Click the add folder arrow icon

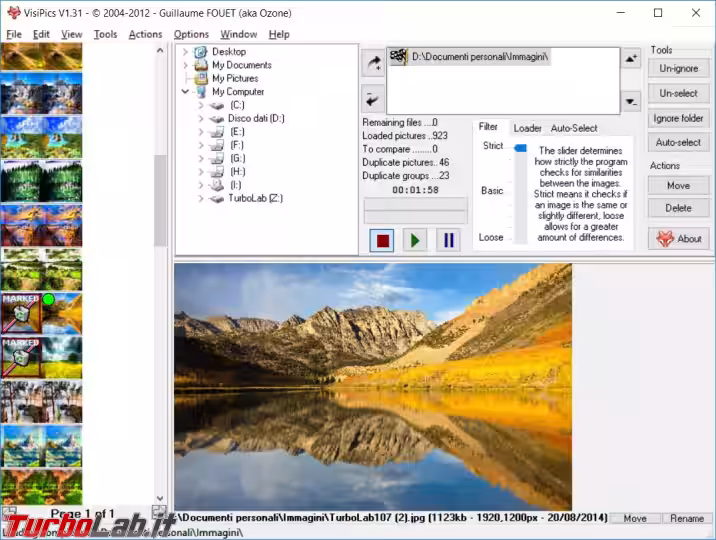[x=372, y=64]
